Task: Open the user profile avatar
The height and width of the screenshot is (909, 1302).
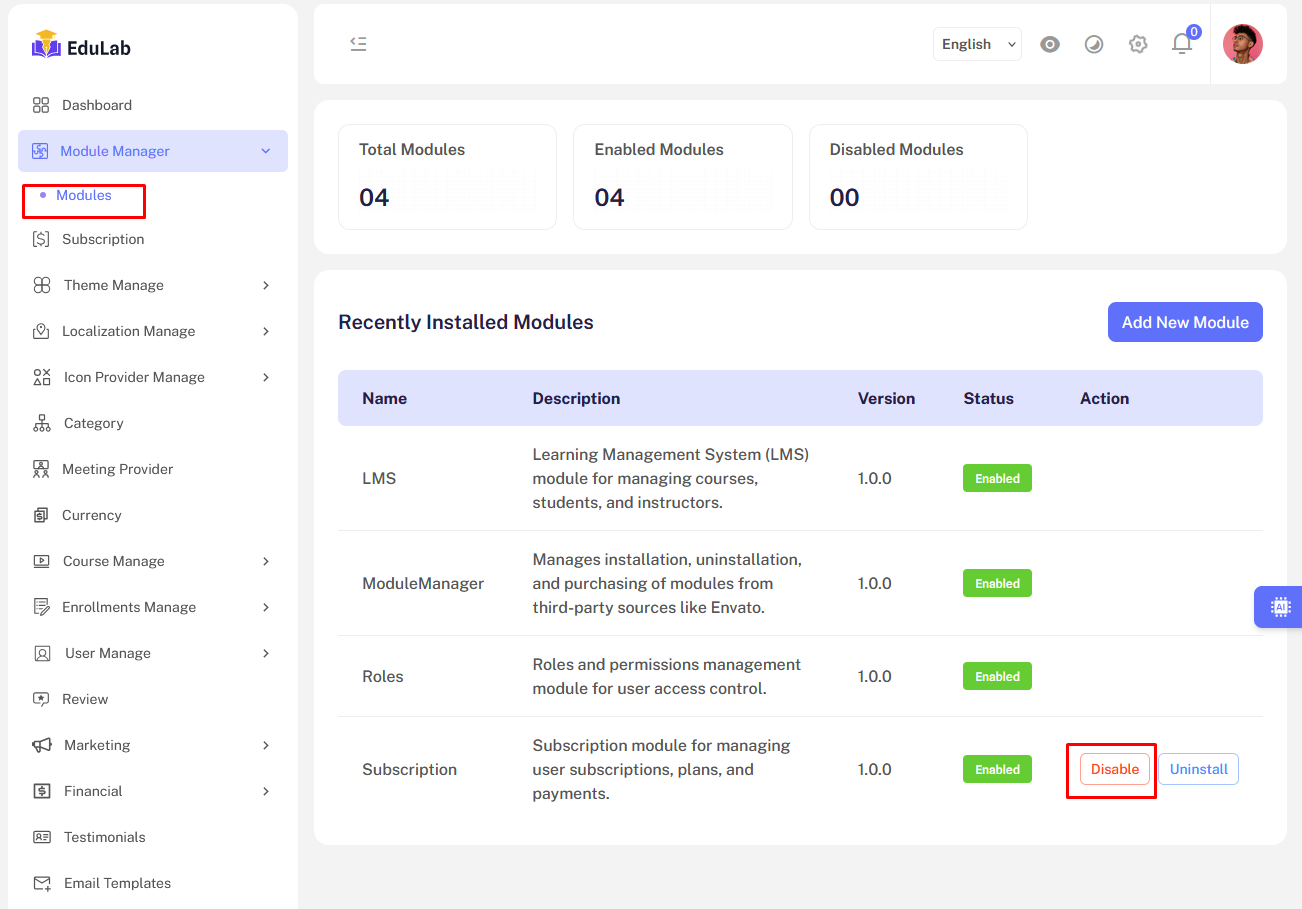Action: pyautogui.click(x=1242, y=44)
